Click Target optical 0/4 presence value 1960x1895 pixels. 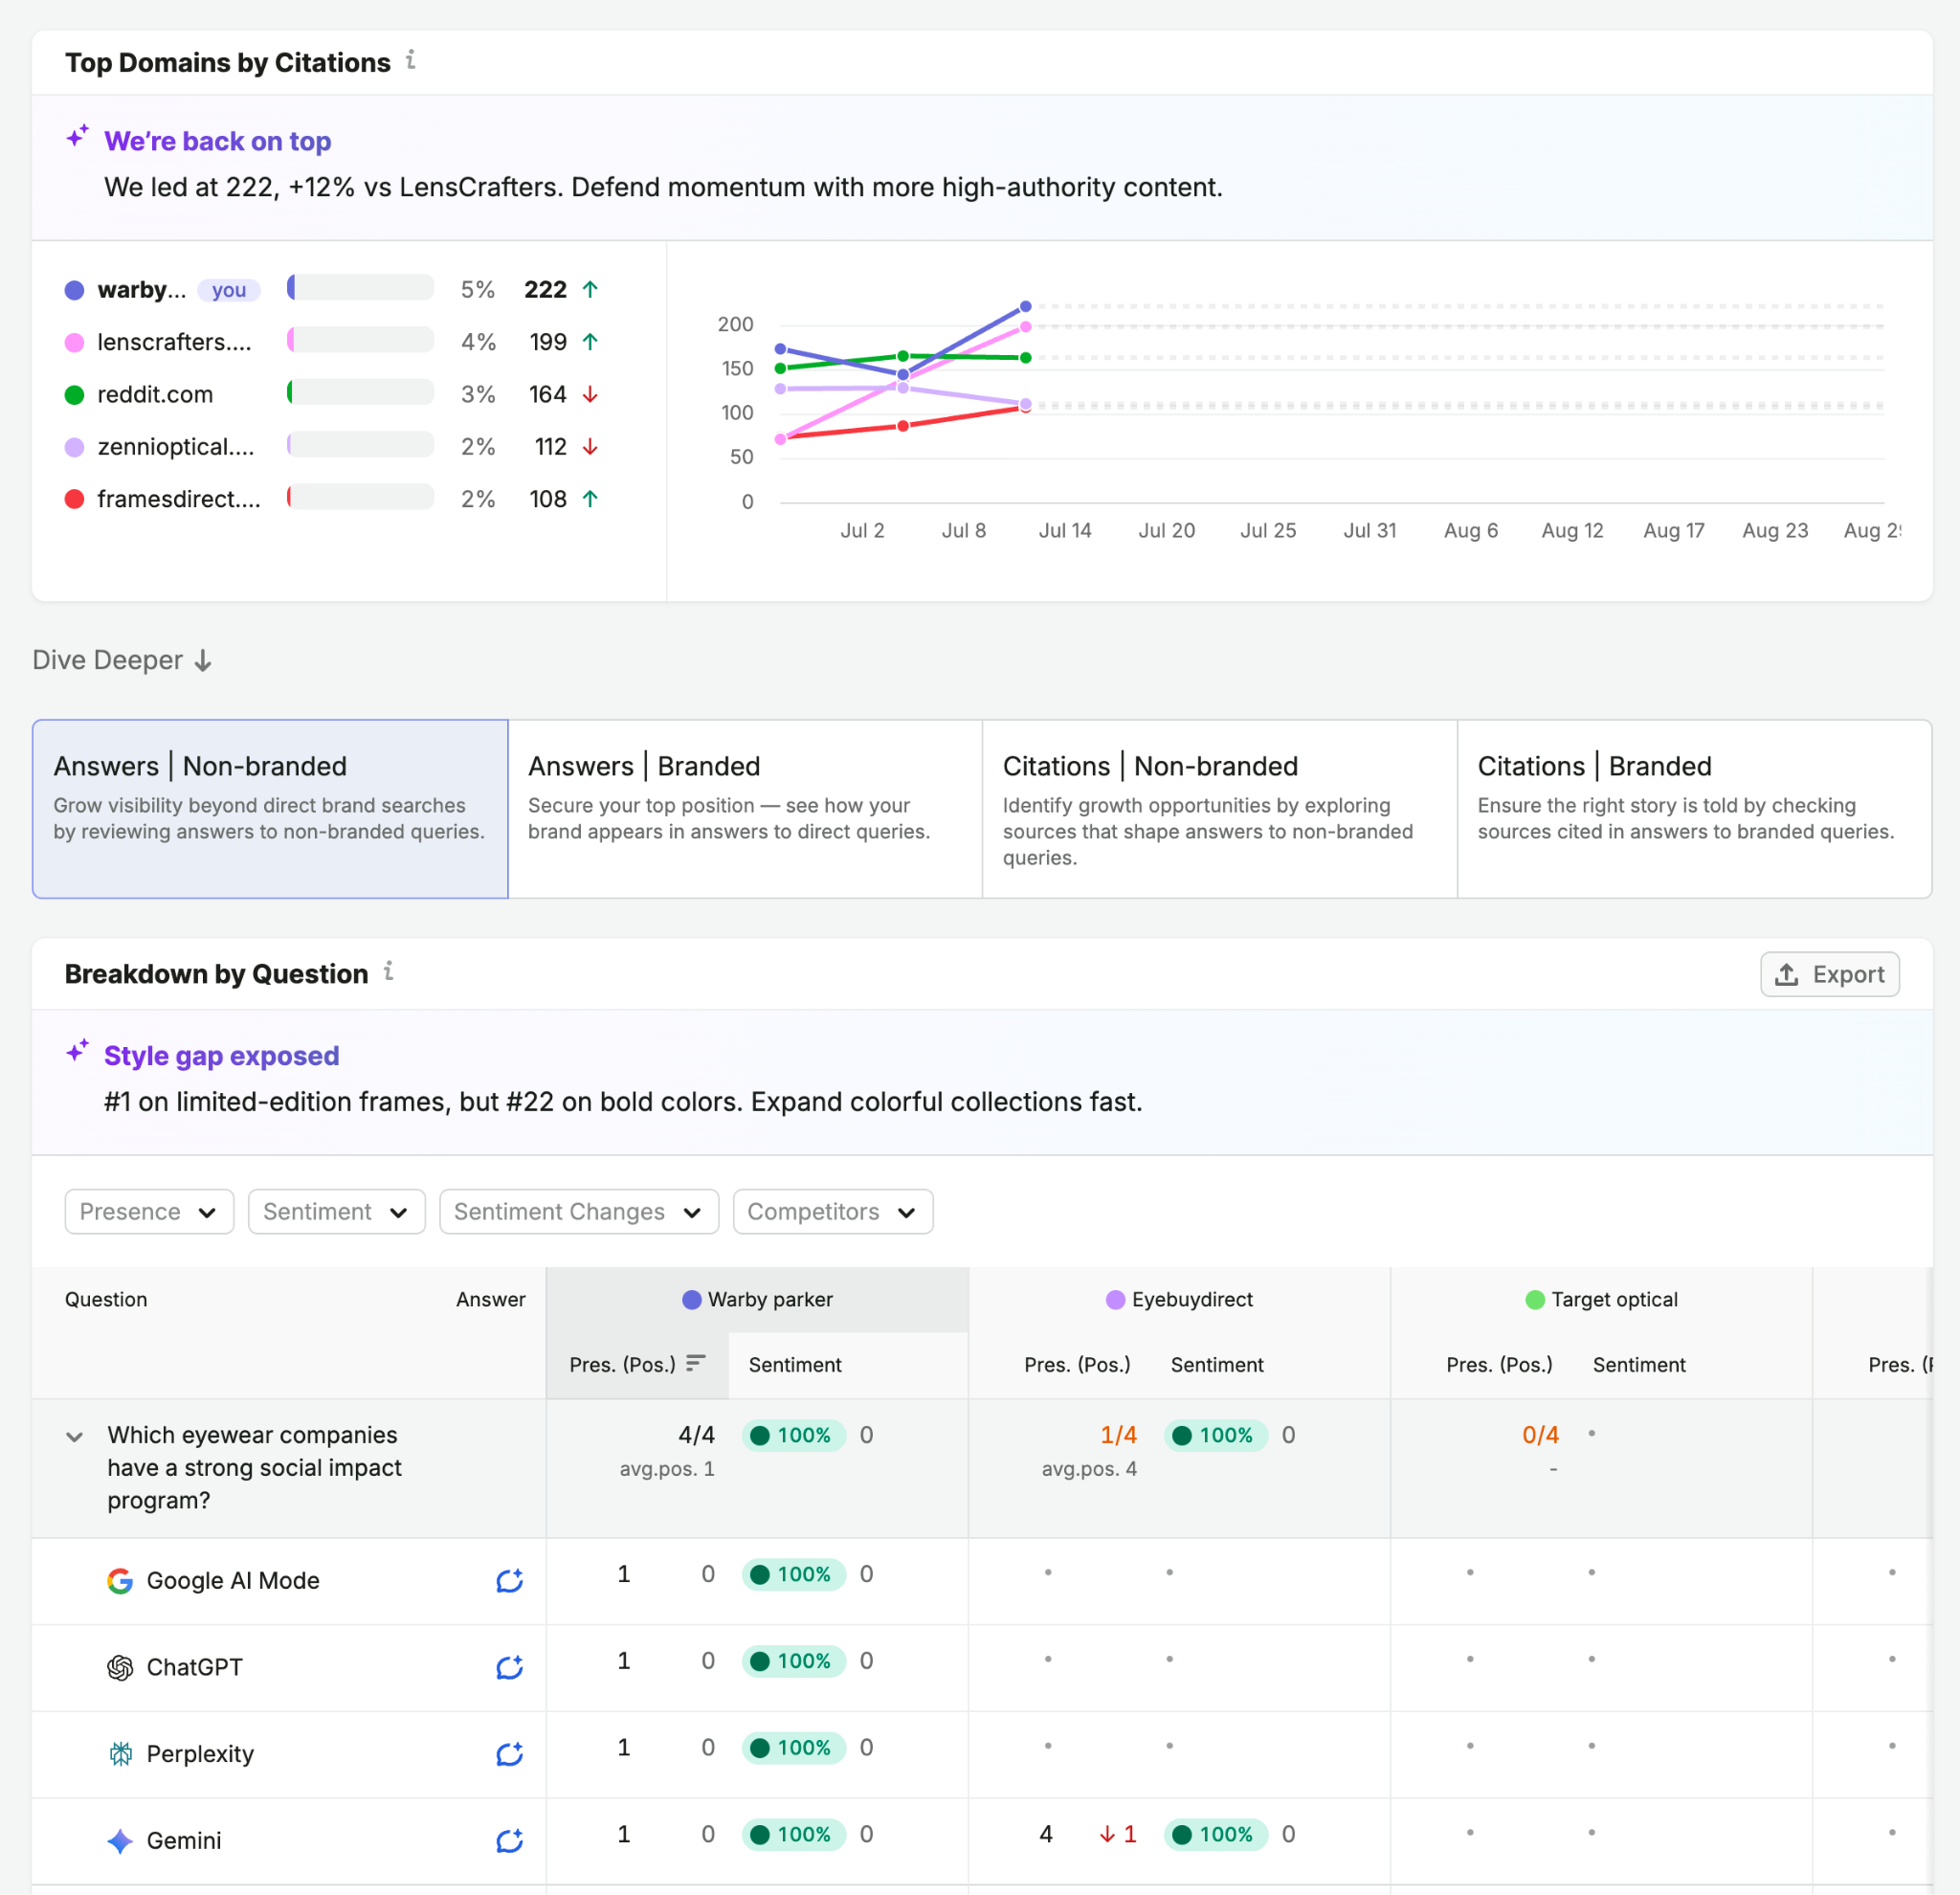coord(1540,1435)
